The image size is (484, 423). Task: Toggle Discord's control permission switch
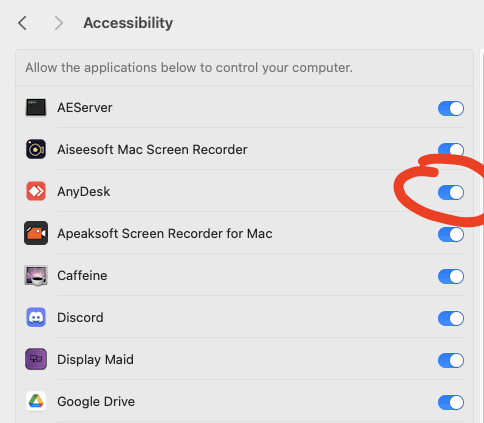[451, 318]
